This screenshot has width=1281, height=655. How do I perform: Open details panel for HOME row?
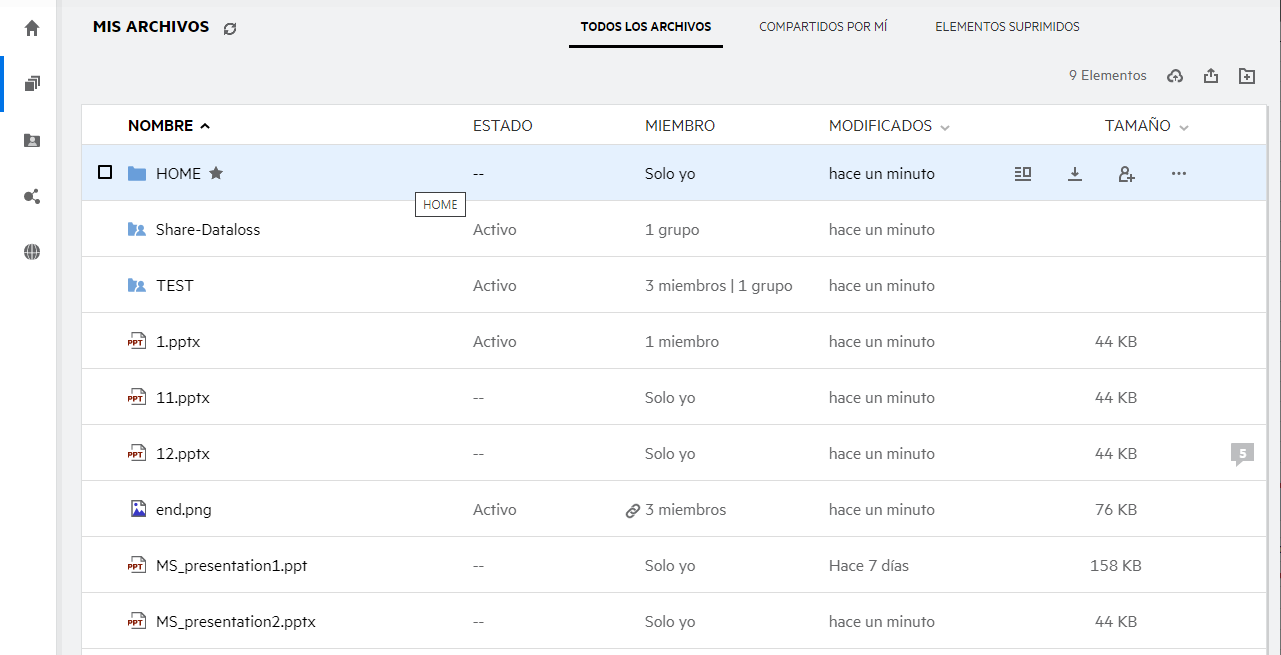point(1022,174)
